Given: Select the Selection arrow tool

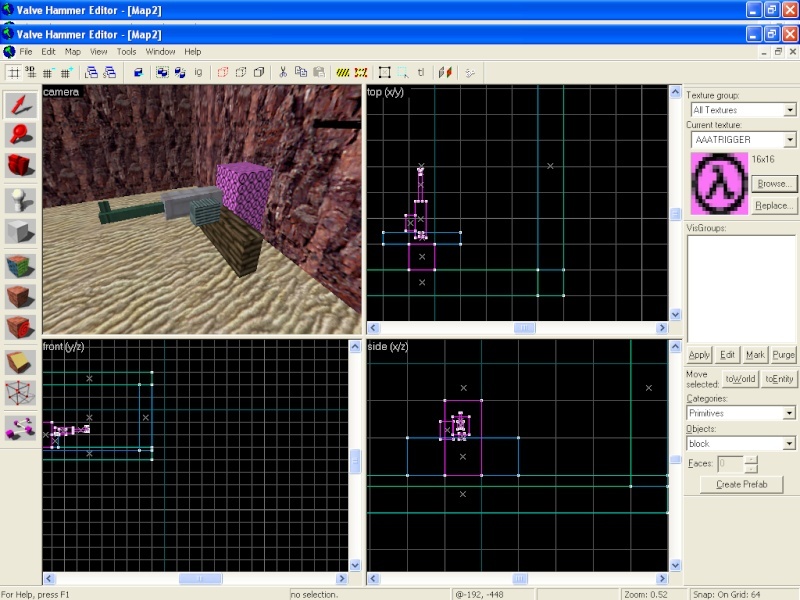Looking at the screenshot, I should (20, 105).
